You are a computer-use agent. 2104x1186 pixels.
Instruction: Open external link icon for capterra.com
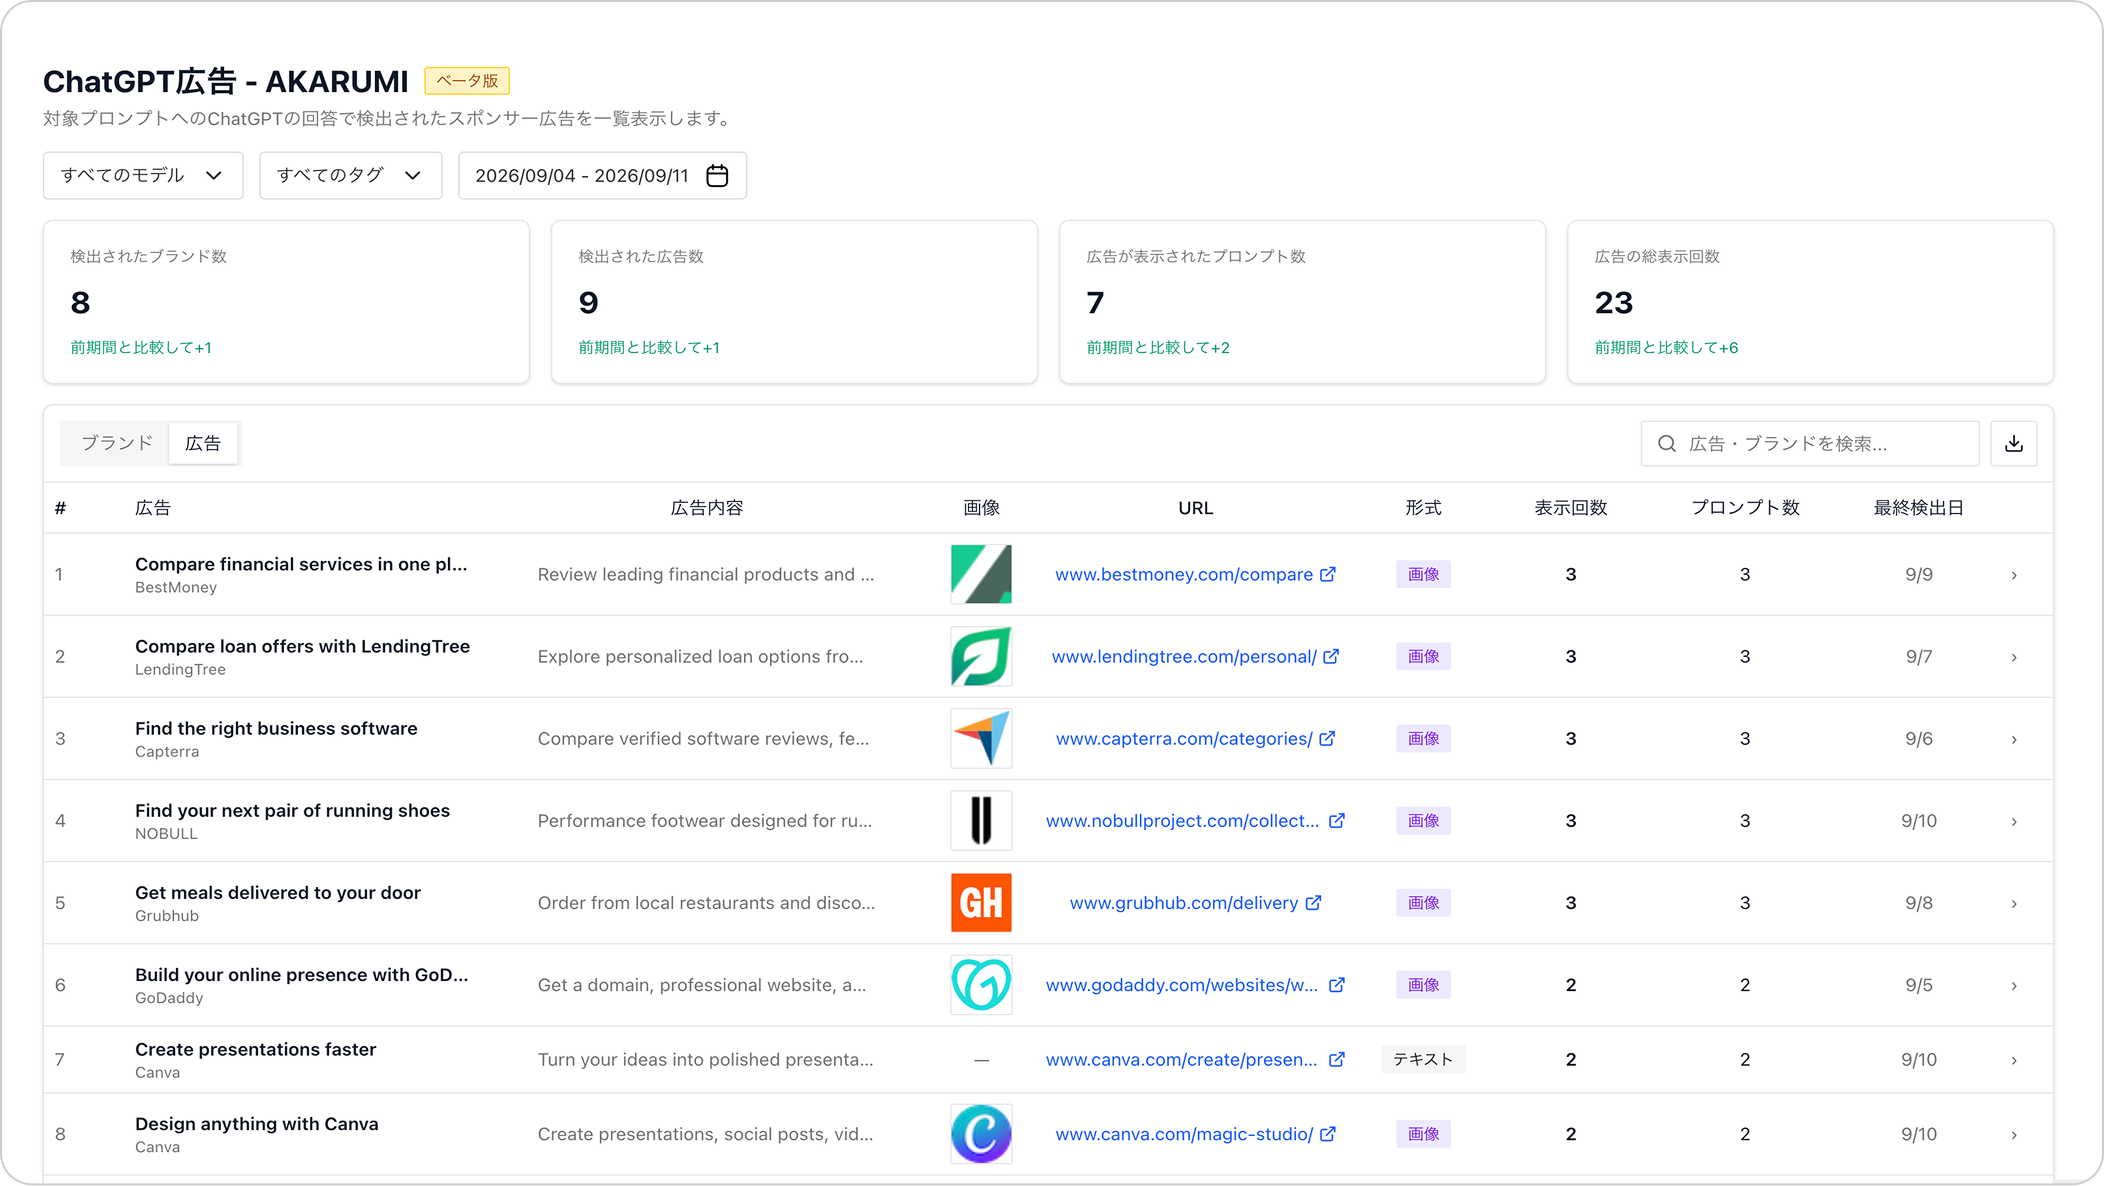pyautogui.click(x=1327, y=738)
